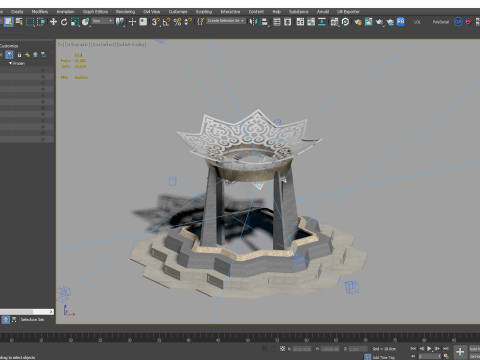480x360 pixels.
Task: Toggle Spinner Snap
Action: pyautogui.click(x=188, y=22)
